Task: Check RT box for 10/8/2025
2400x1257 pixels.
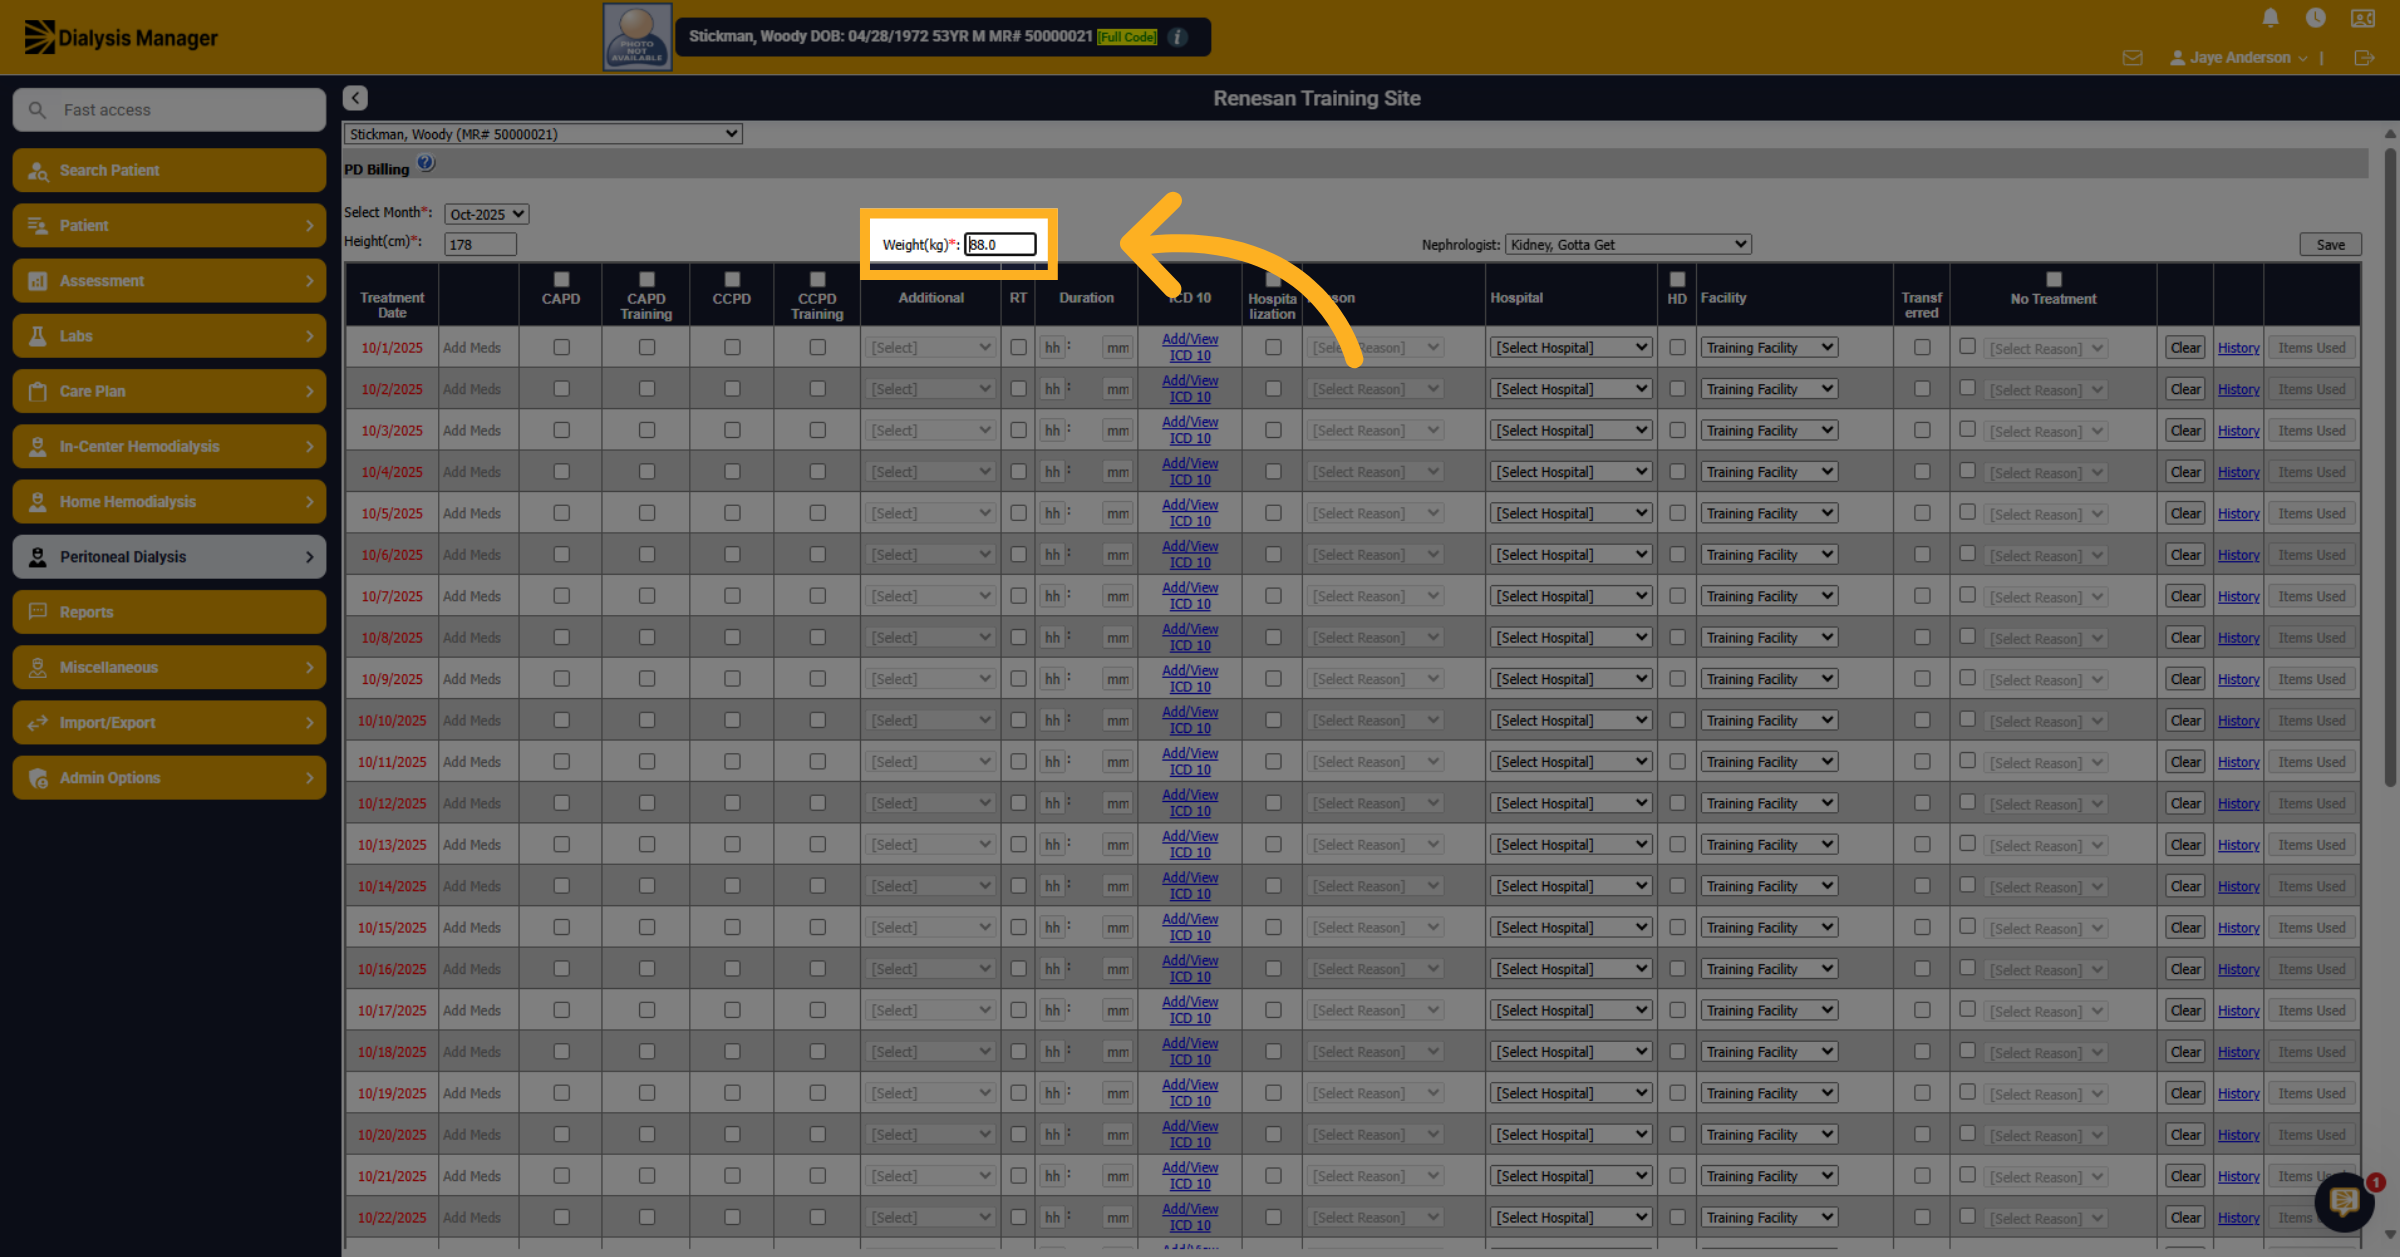Action: 1018,637
